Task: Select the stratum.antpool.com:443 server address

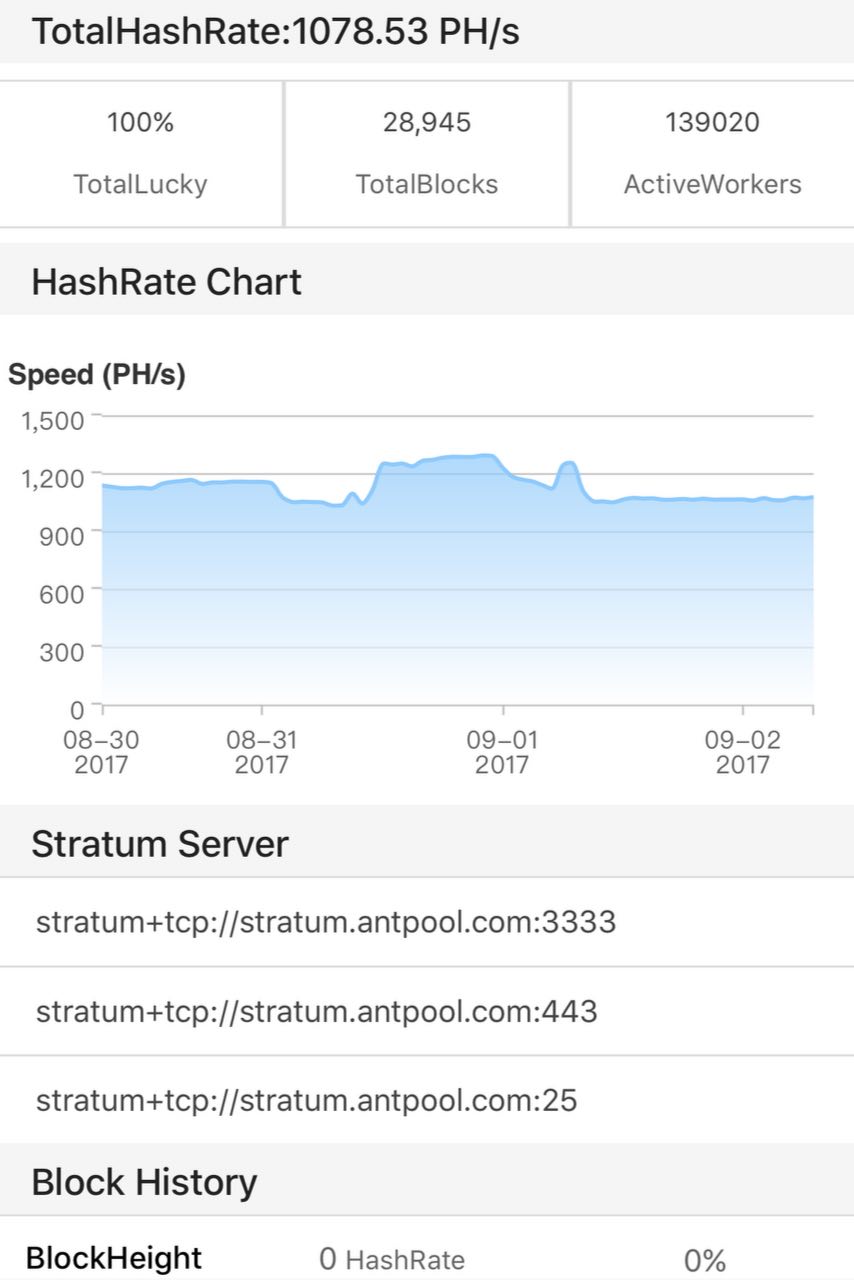Action: [x=317, y=1011]
